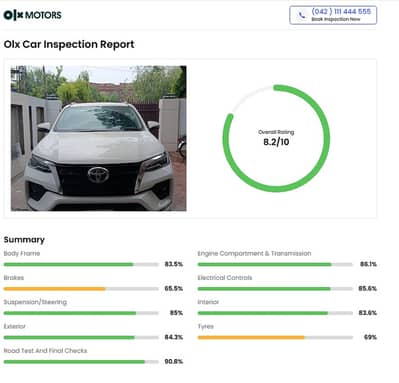
Task: Click the Suspension/Steering progress bar
Action: (x=81, y=313)
